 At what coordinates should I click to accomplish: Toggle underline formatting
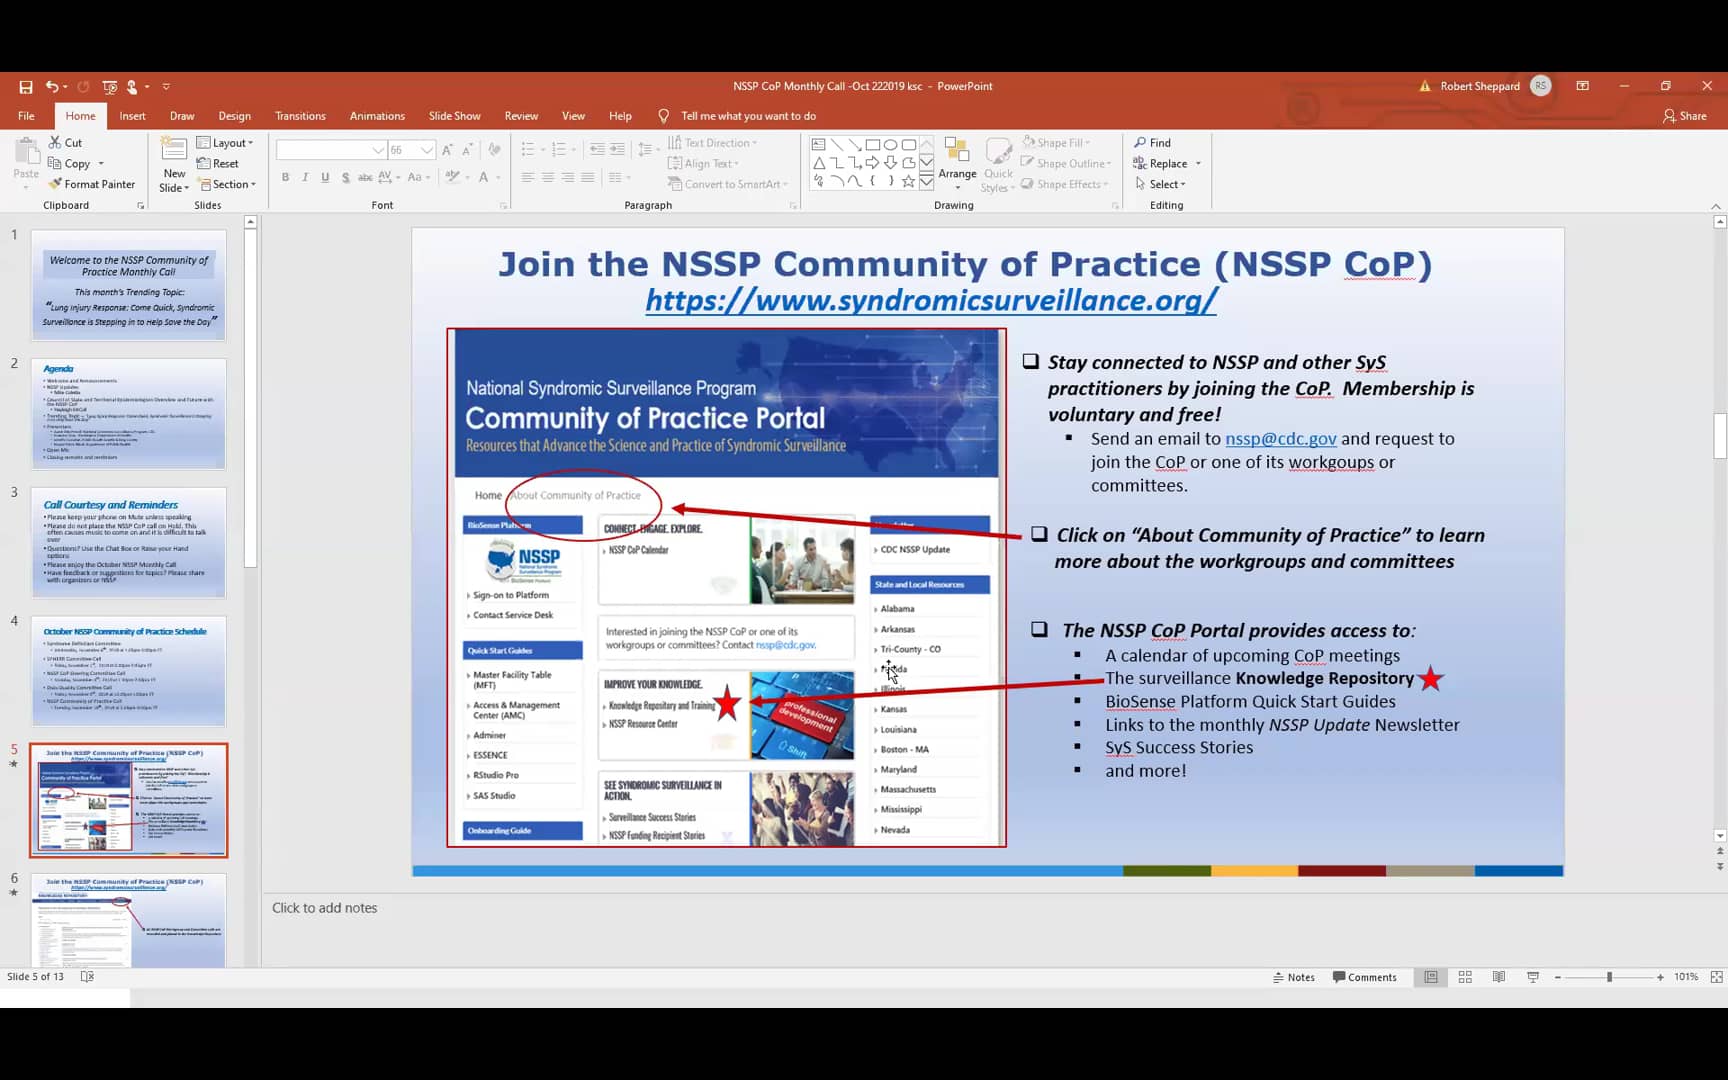(325, 178)
